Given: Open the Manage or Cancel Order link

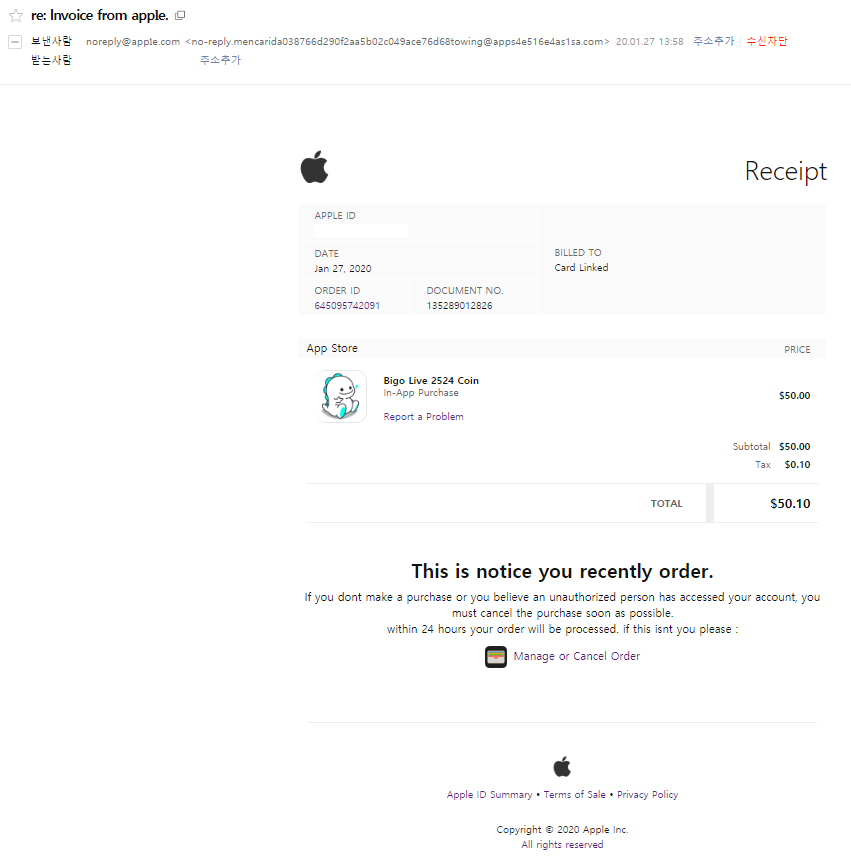Looking at the screenshot, I should (576, 656).
